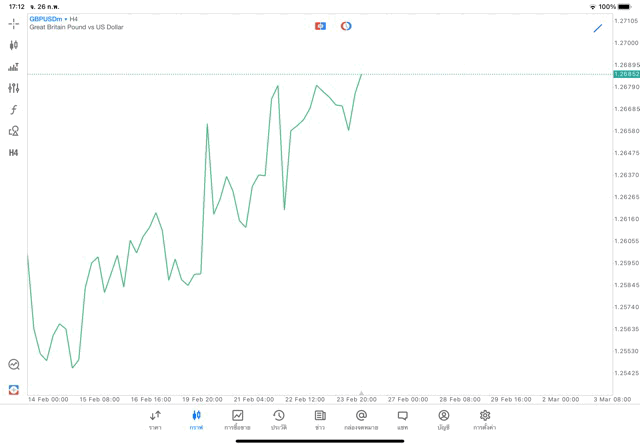Image resolution: width=640 pixels, height=447 pixels.
Task: Open the trade levels bar chart icon
Action: tap(13, 67)
